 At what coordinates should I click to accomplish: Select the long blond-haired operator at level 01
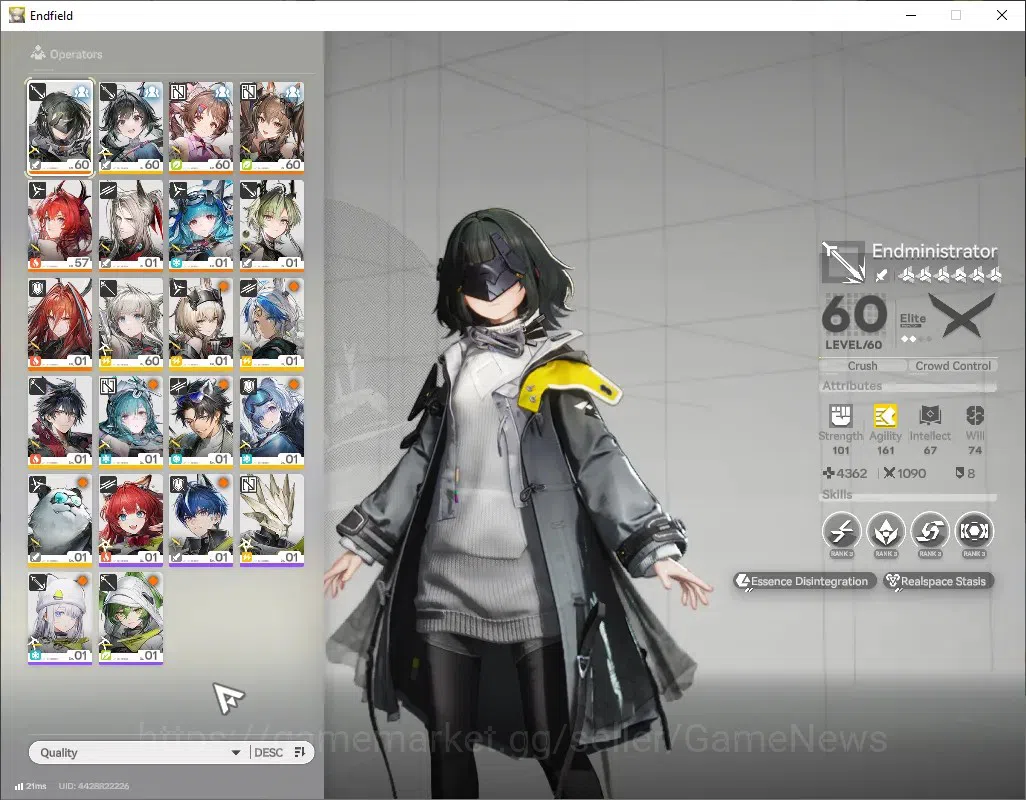[131, 226]
